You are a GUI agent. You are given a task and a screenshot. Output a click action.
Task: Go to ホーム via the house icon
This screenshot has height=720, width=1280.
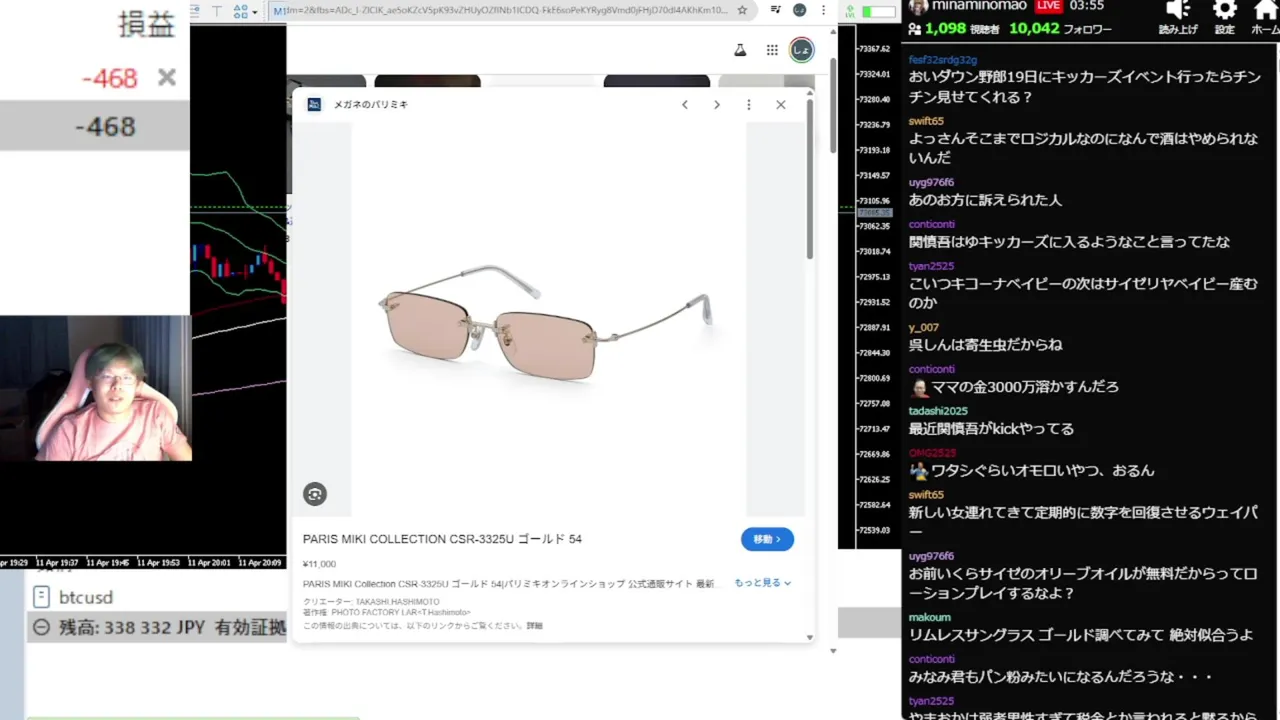pyautogui.click(x=1266, y=11)
